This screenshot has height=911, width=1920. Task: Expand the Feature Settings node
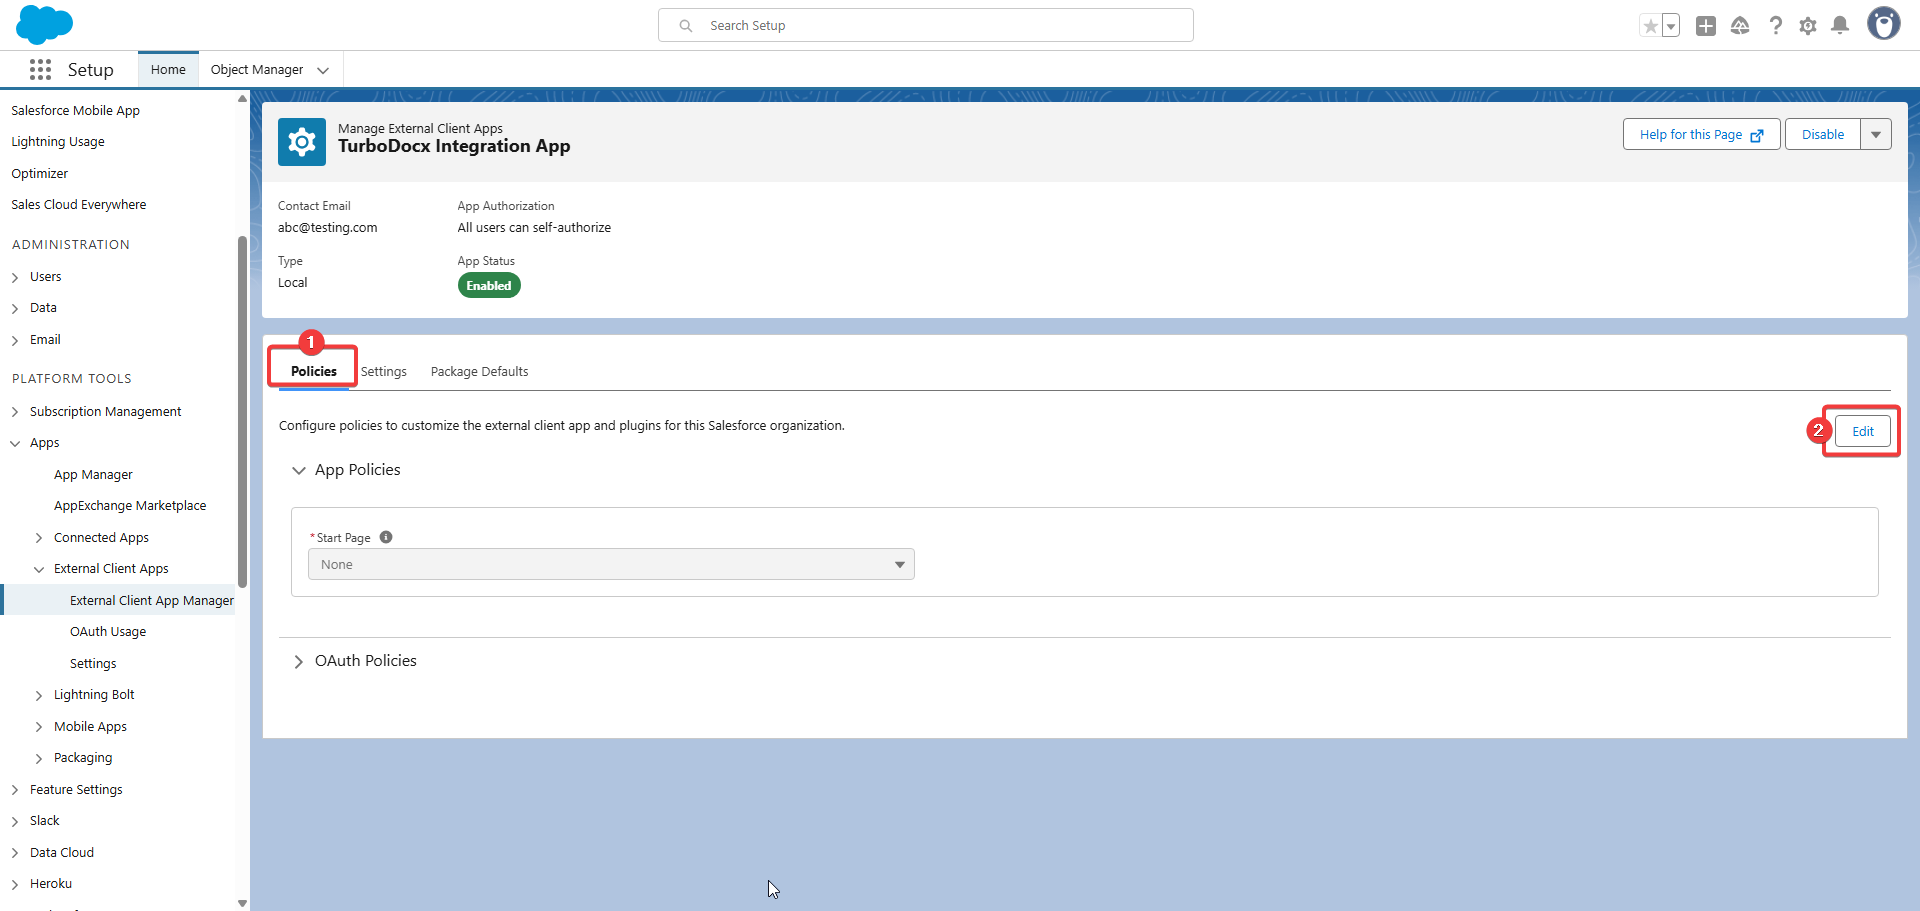coord(15,790)
